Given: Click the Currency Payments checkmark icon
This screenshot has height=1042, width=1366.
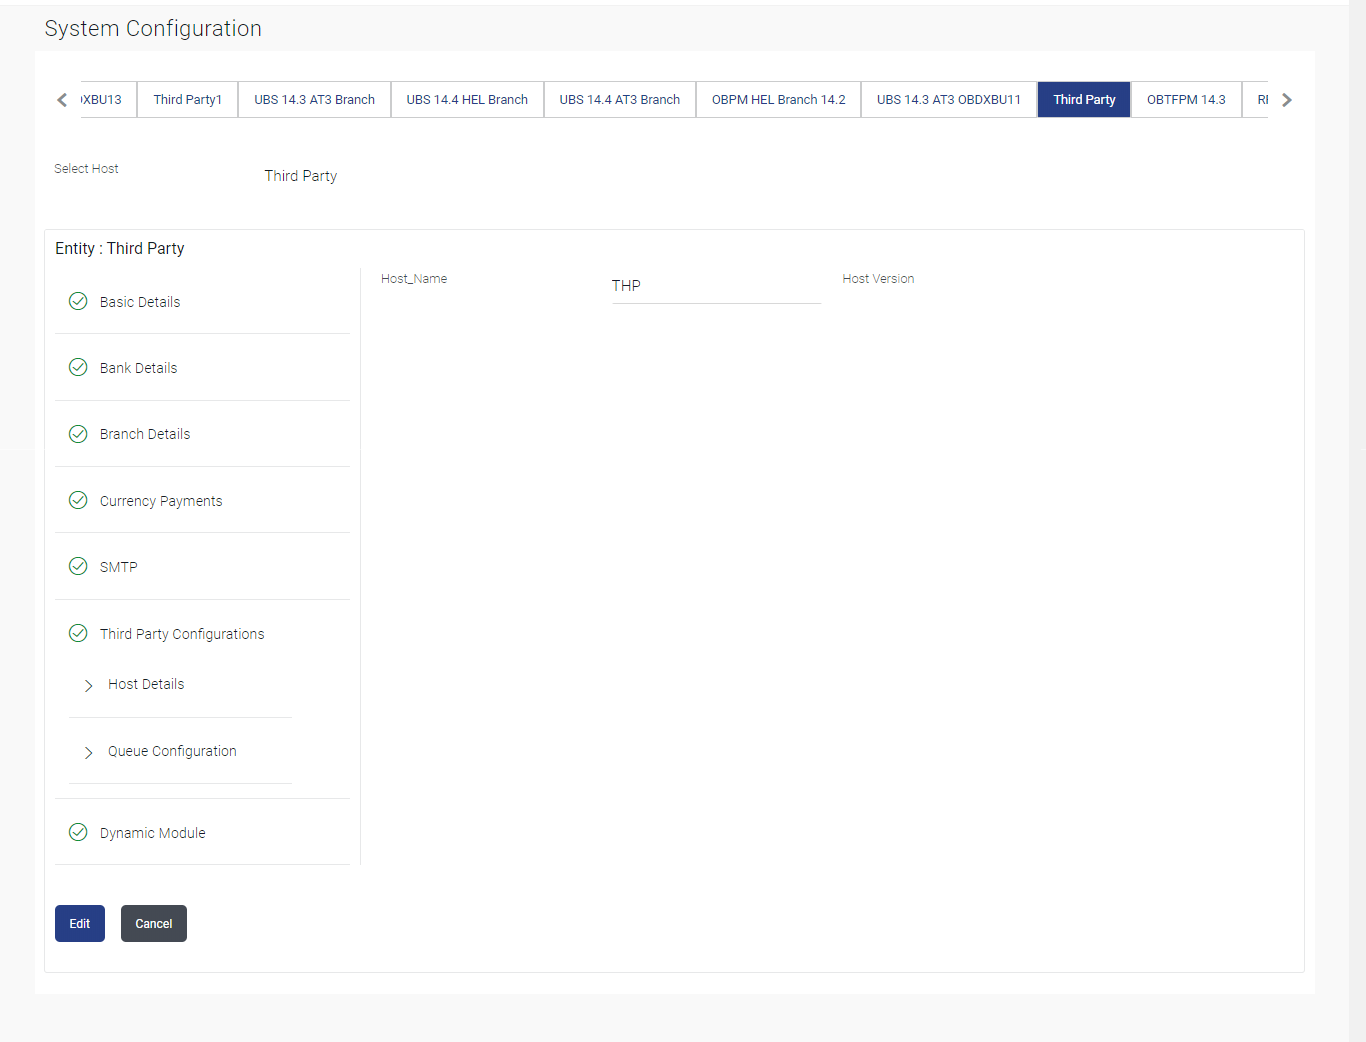Looking at the screenshot, I should 78,500.
